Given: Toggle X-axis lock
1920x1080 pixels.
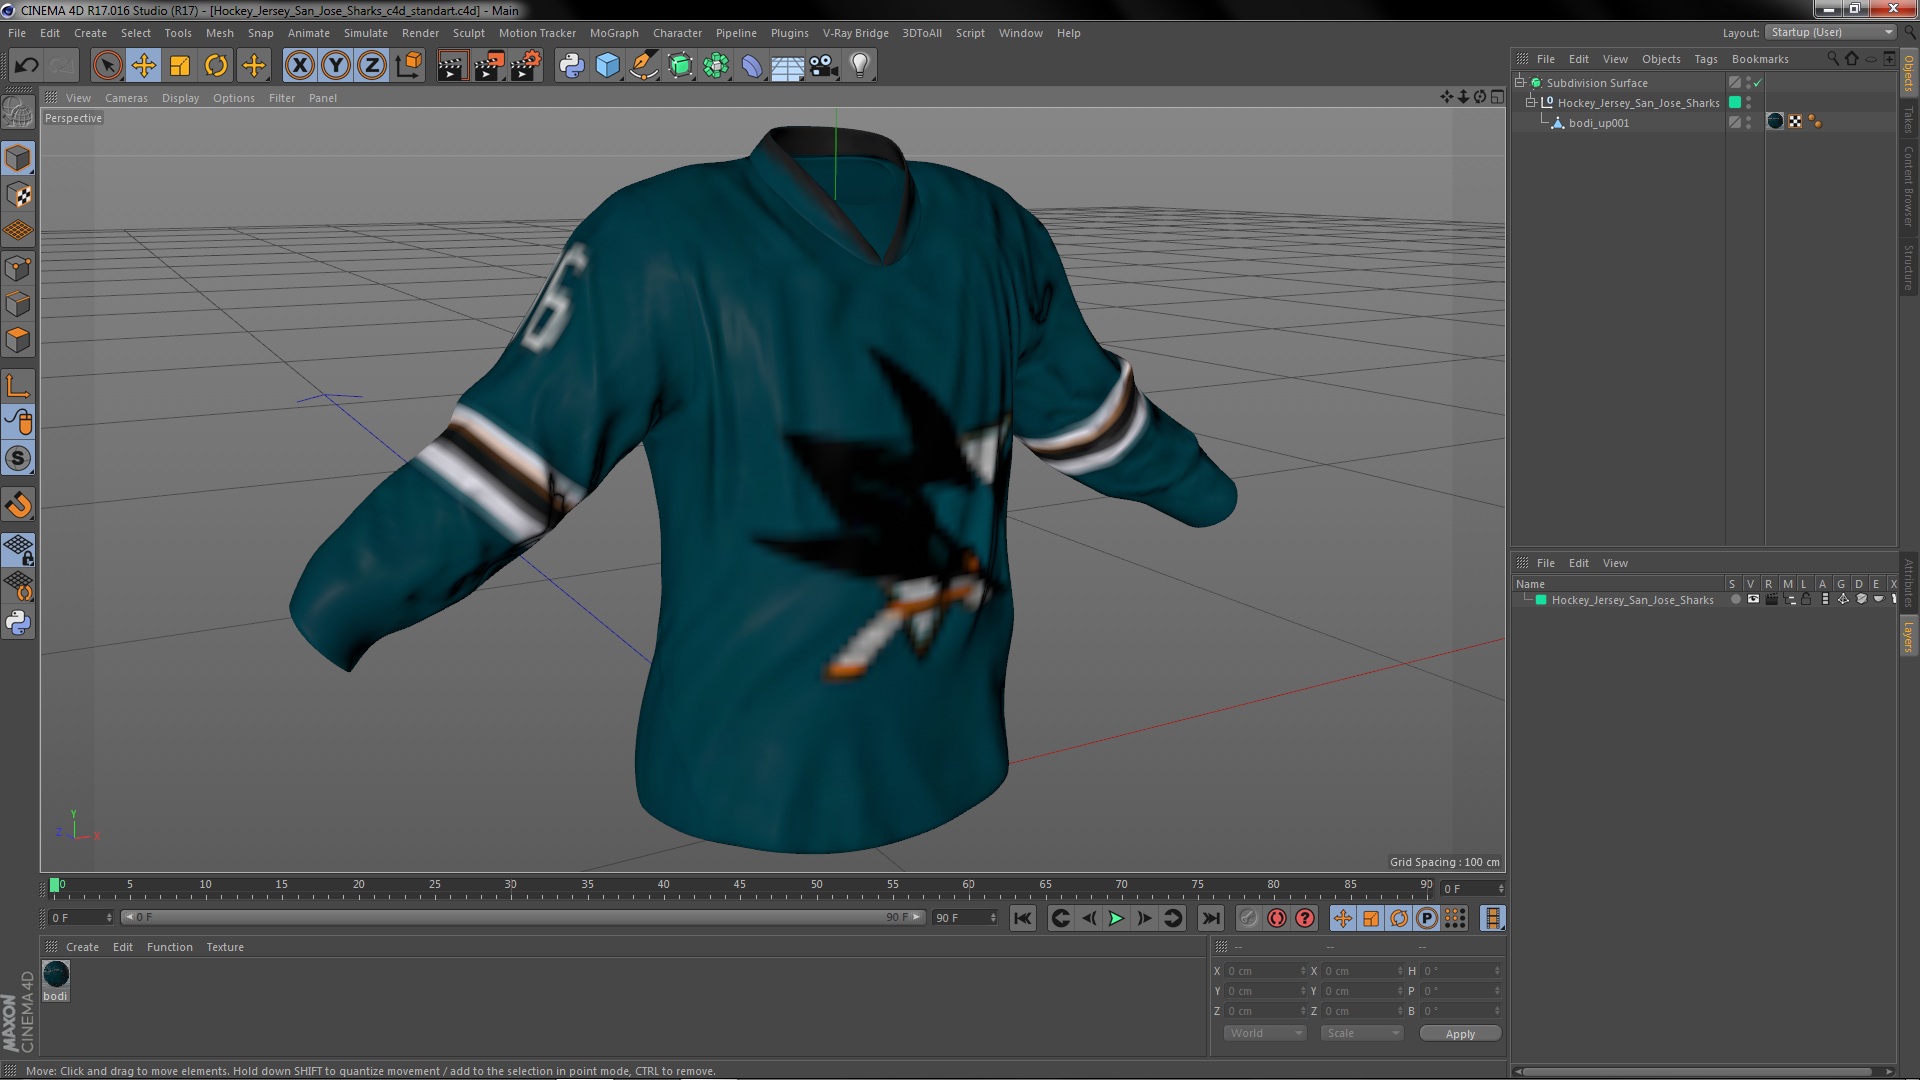Looking at the screenshot, I should [299, 66].
